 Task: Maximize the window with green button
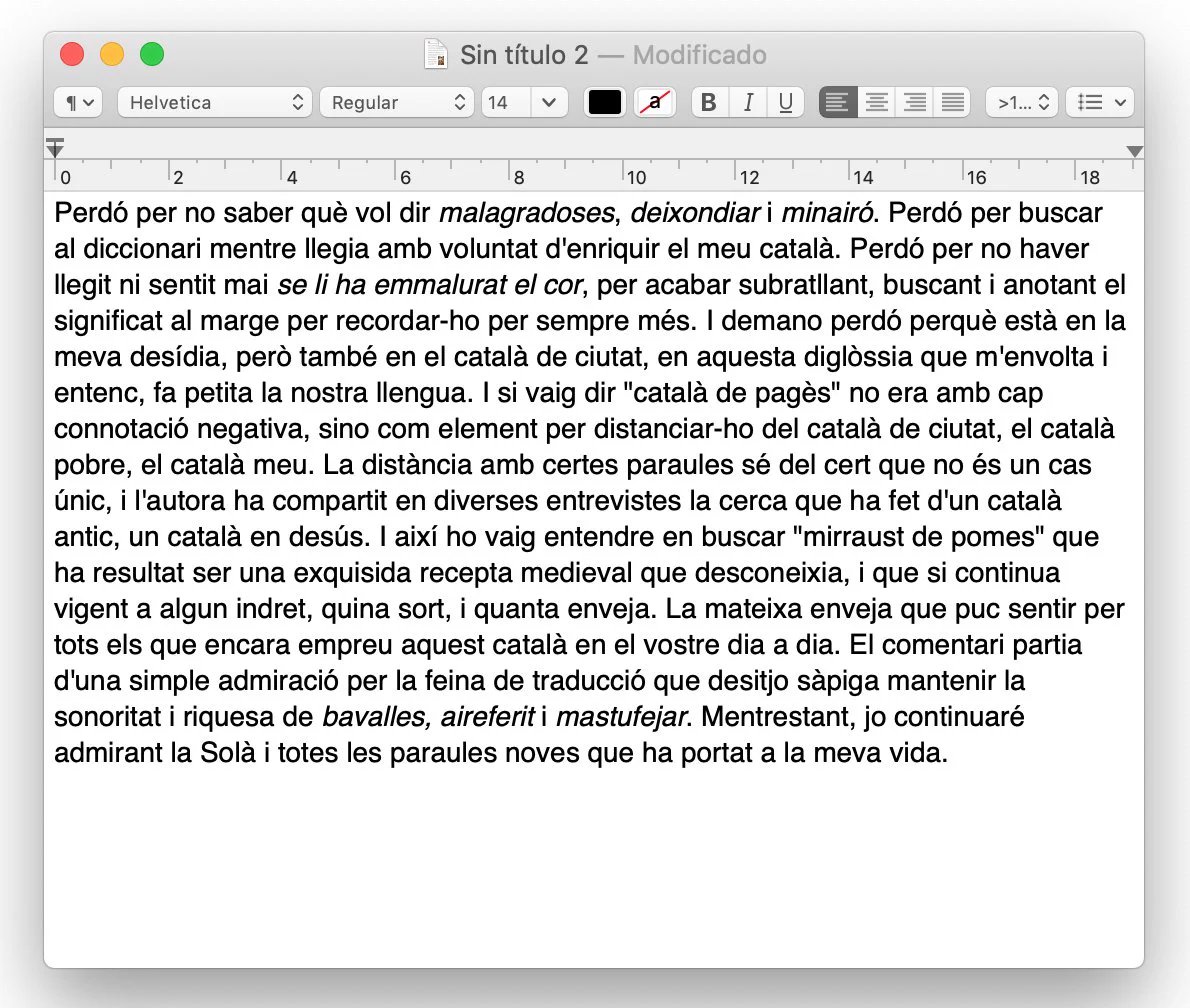152,55
